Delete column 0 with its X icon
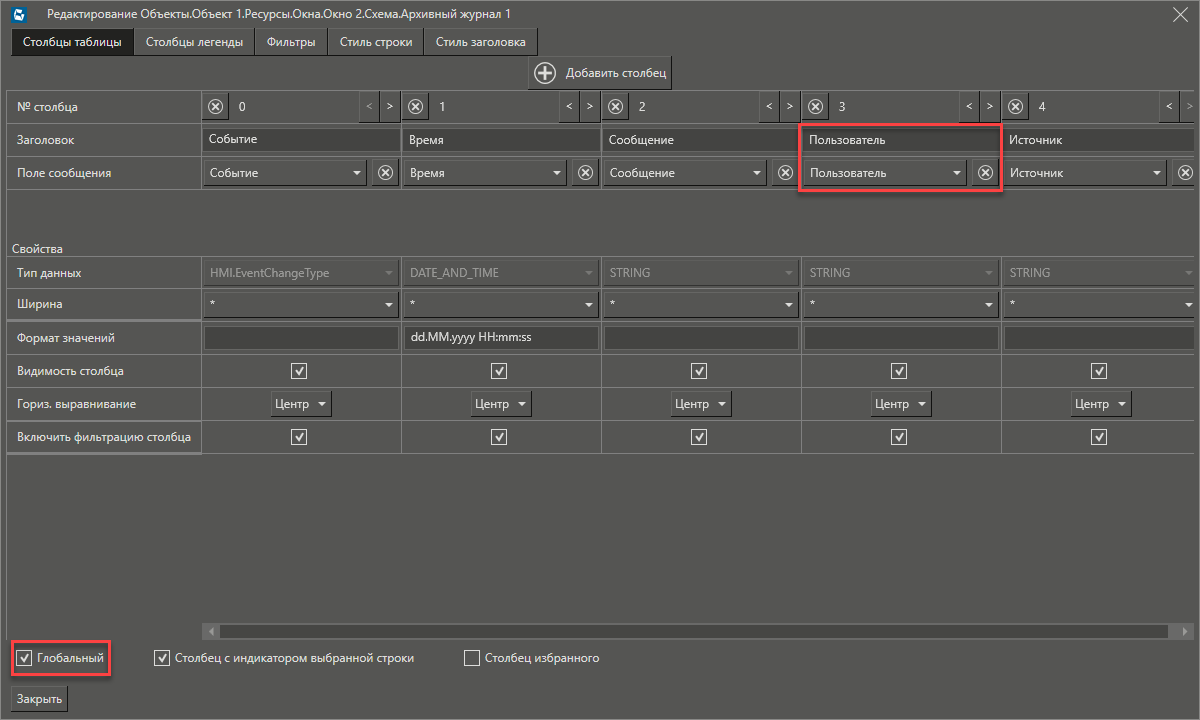Image resolution: width=1200 pixels, height=720 pixels. [216, 106]
